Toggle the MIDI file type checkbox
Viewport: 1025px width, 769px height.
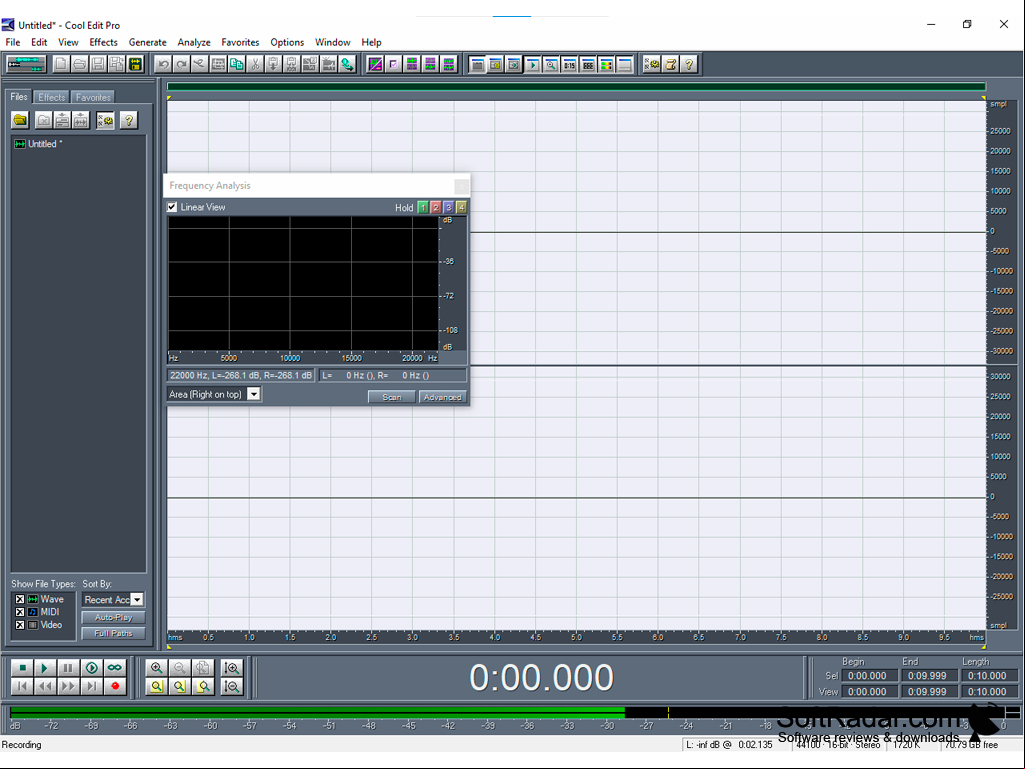click(20, 612)
